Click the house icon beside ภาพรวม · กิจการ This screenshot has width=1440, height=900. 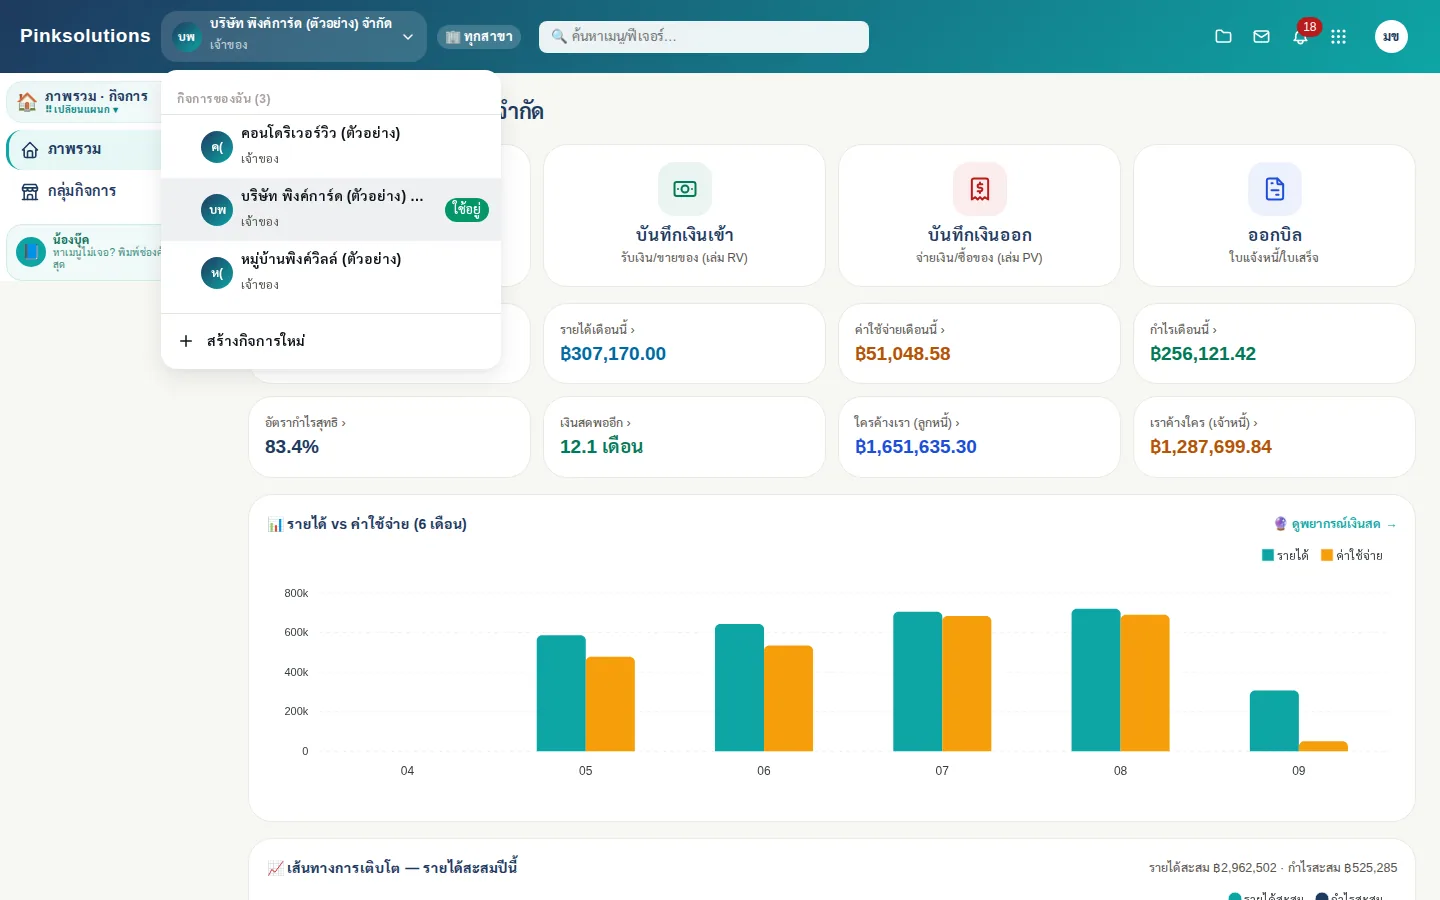27,102
